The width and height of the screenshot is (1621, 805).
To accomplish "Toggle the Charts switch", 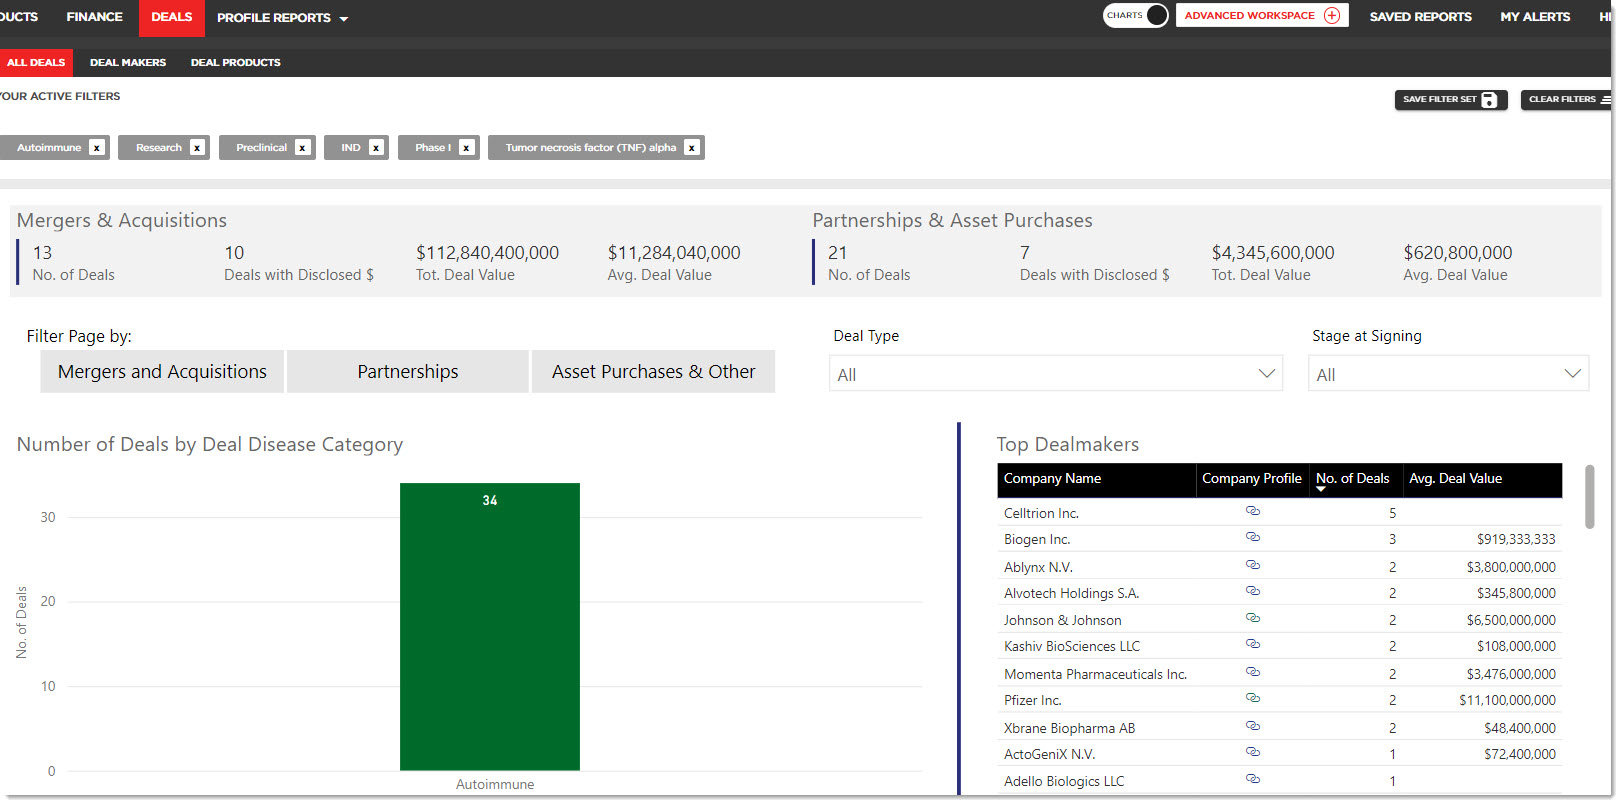I will pos(1136,15).
